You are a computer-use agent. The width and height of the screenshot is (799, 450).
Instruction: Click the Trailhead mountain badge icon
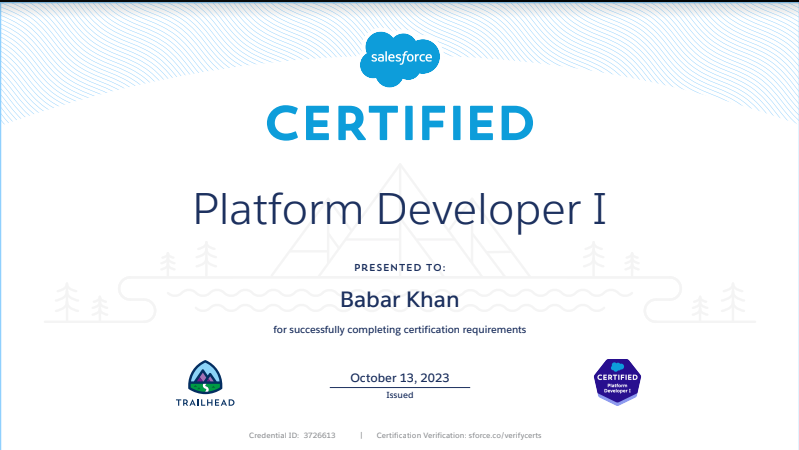tap(205, 378)
